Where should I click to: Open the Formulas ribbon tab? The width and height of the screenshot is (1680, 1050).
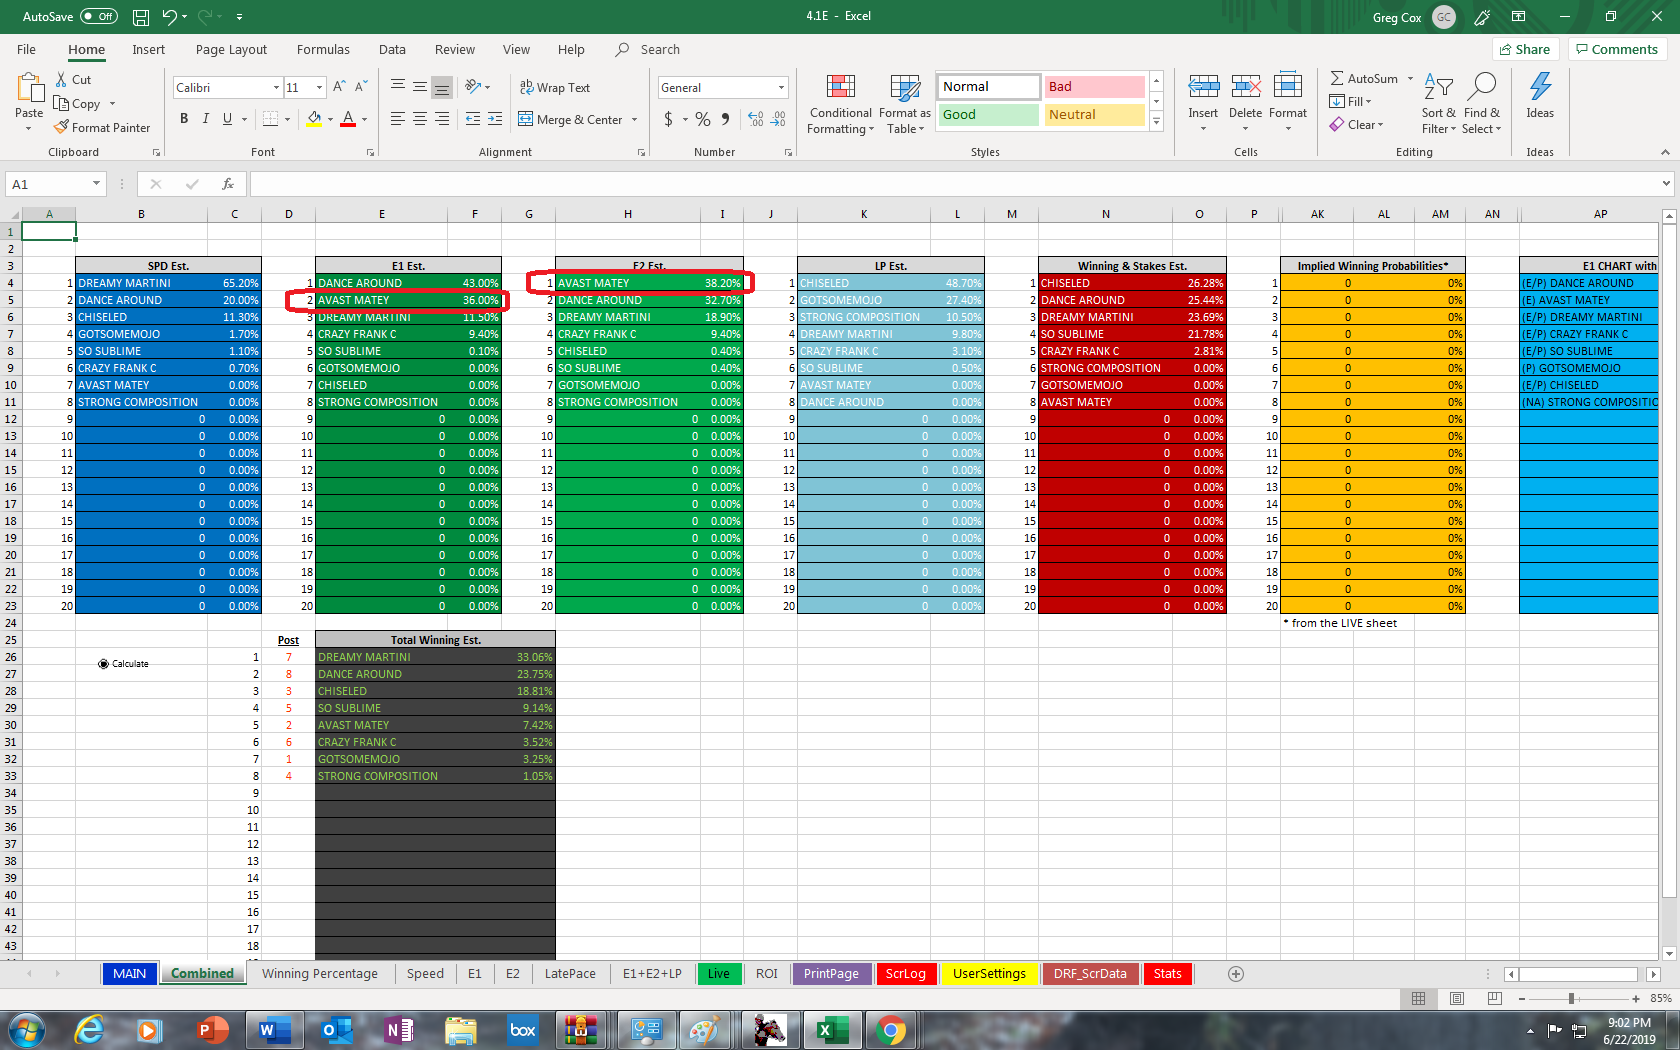tap(323, 50)
